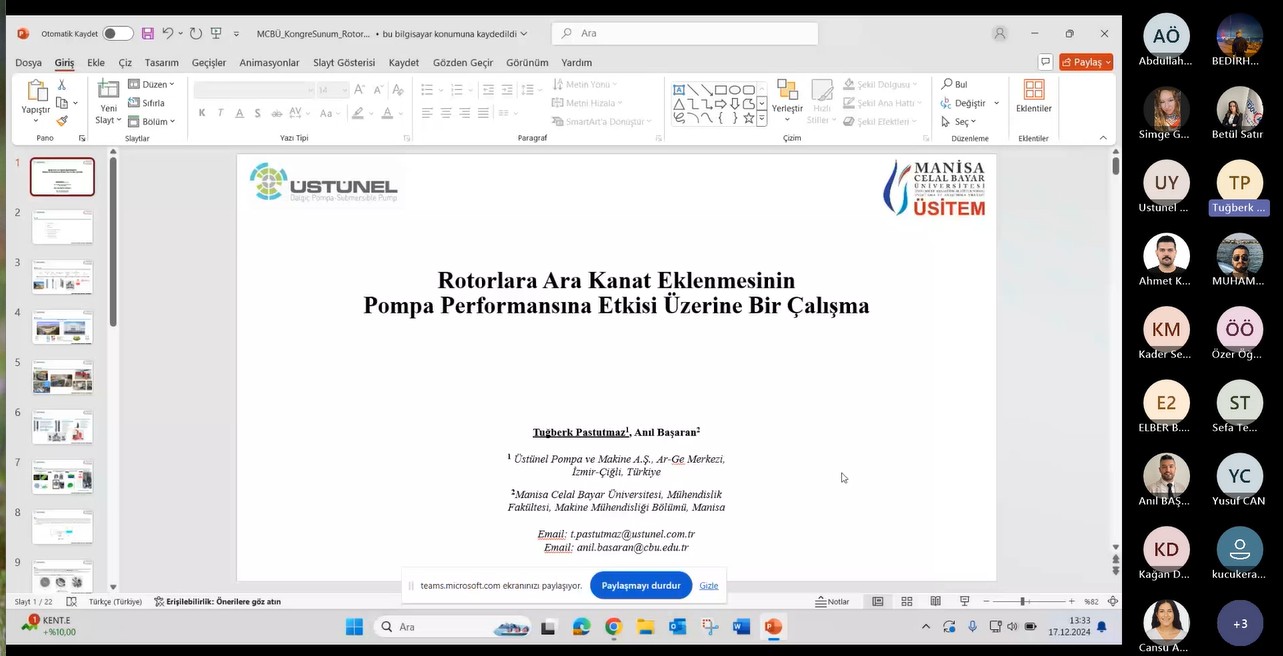Click the Yerleştir arrange icon
This screenshot has width=1283, height=656.
[787, 90]
